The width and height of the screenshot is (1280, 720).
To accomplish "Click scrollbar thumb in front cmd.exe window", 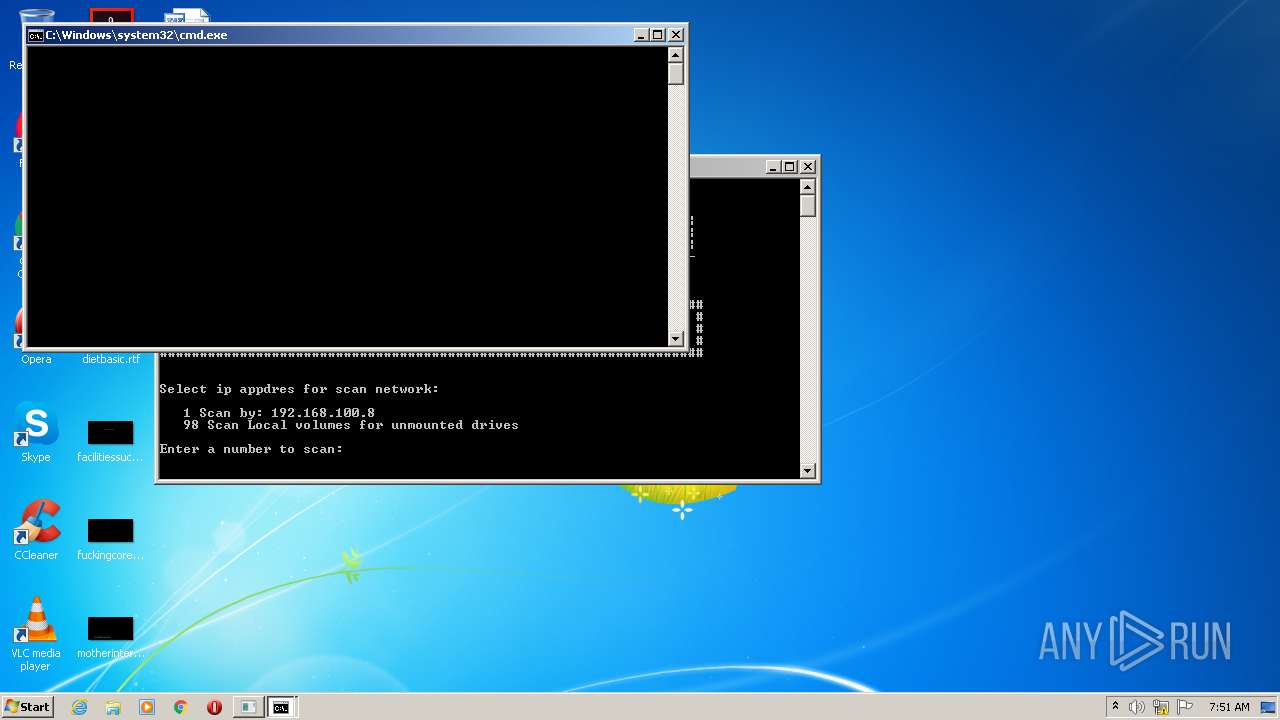I will tap(676, 74).
